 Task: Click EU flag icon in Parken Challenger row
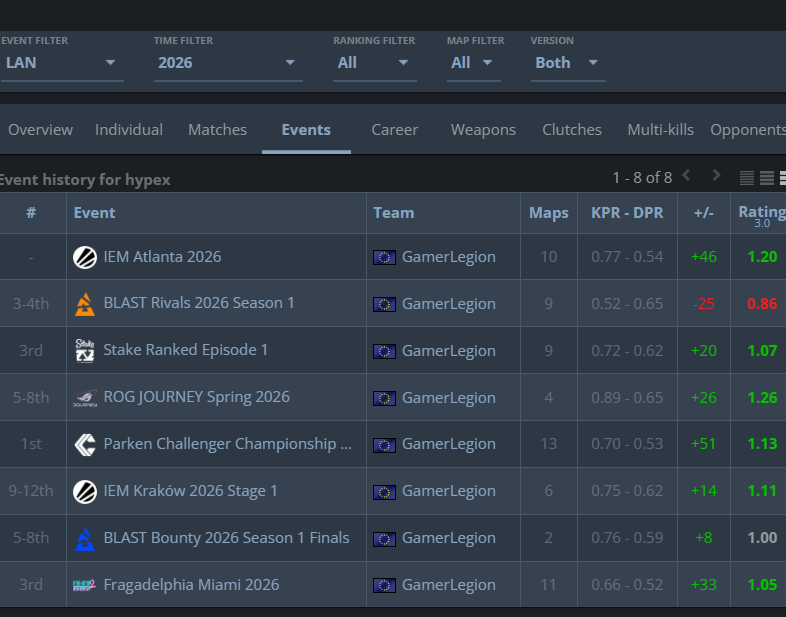pos(384,445)
